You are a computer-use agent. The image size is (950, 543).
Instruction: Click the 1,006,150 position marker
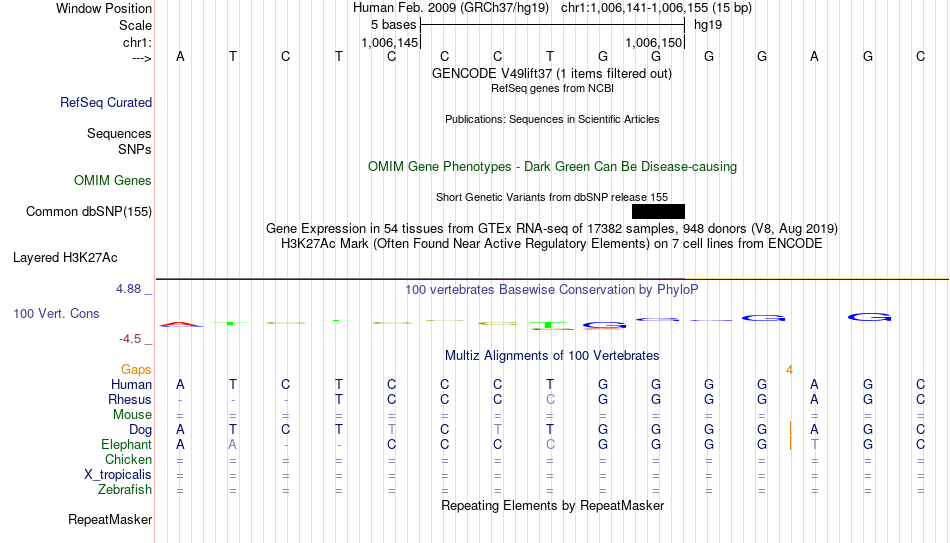click(x=654, y=42)
